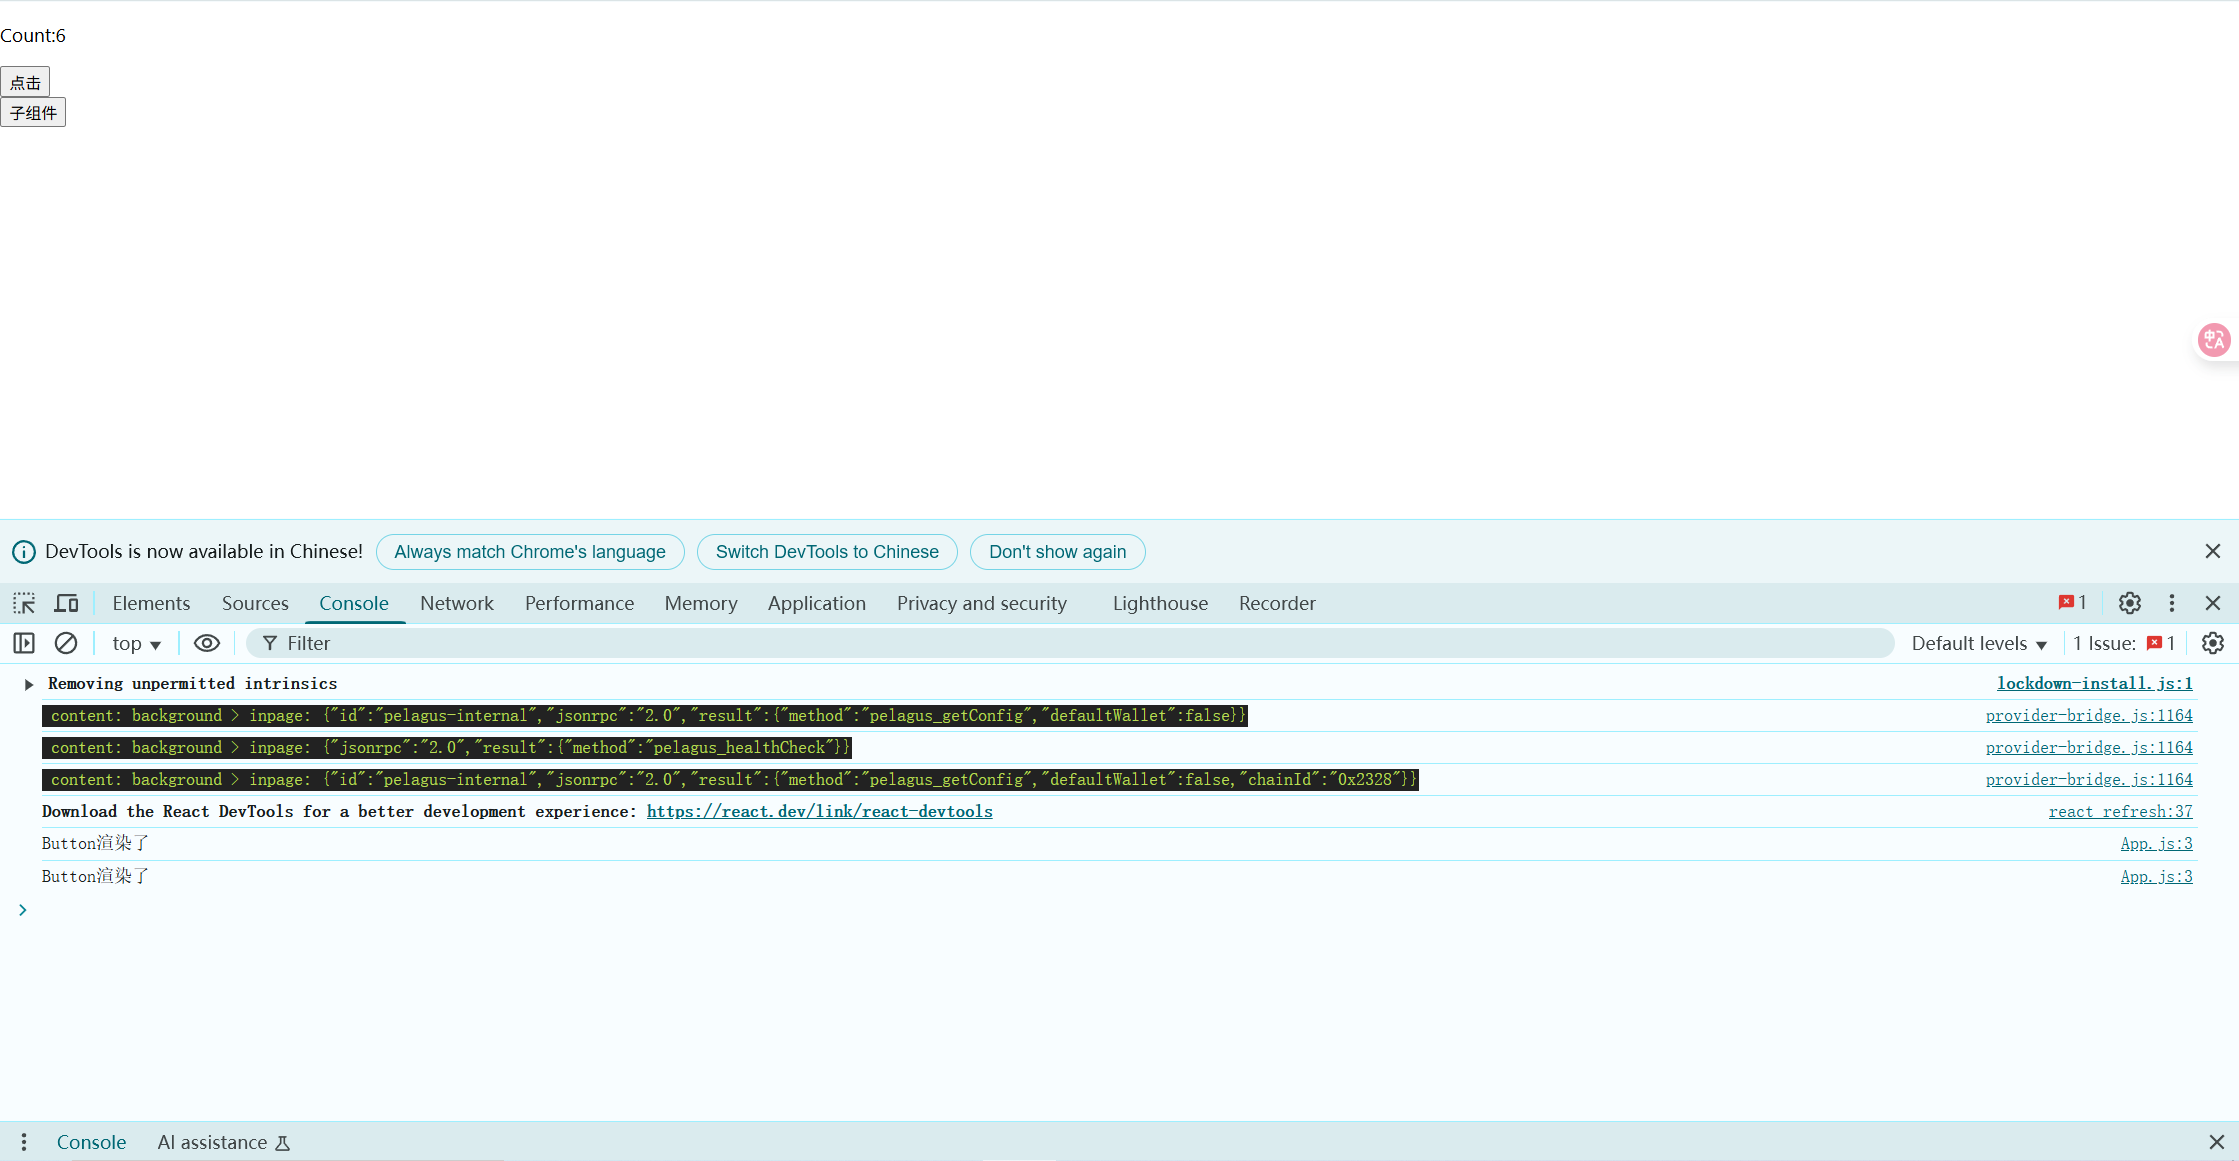Viewport: 2239px width, 1161px height.
Task: Show console sidebar panel icon
Action: click(24, 643)
